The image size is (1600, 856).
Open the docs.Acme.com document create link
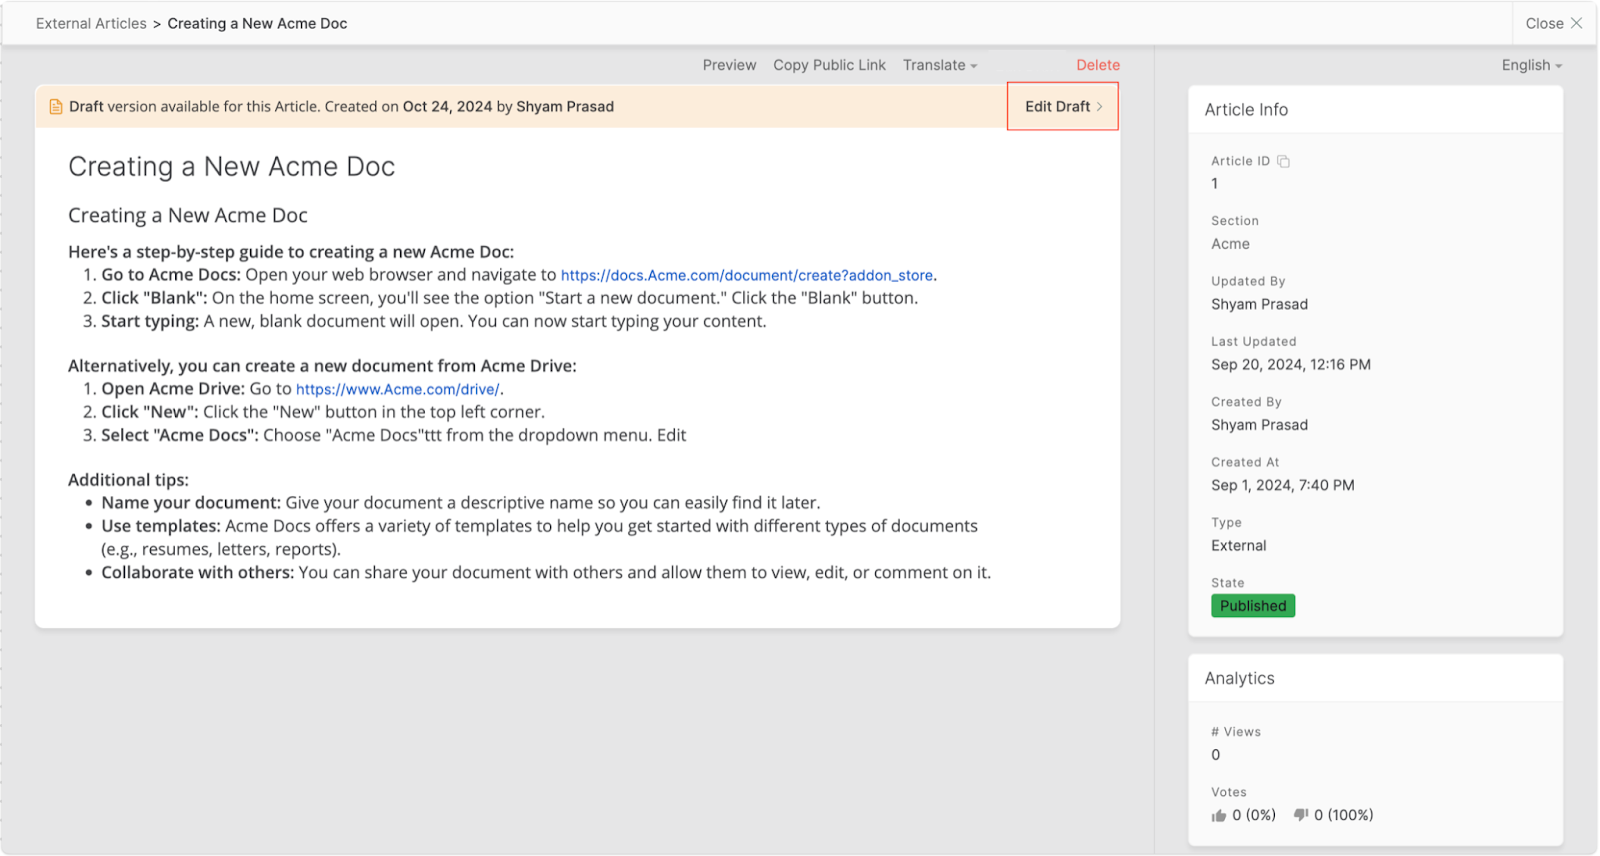pyautogui.click(x=747, y=275)
